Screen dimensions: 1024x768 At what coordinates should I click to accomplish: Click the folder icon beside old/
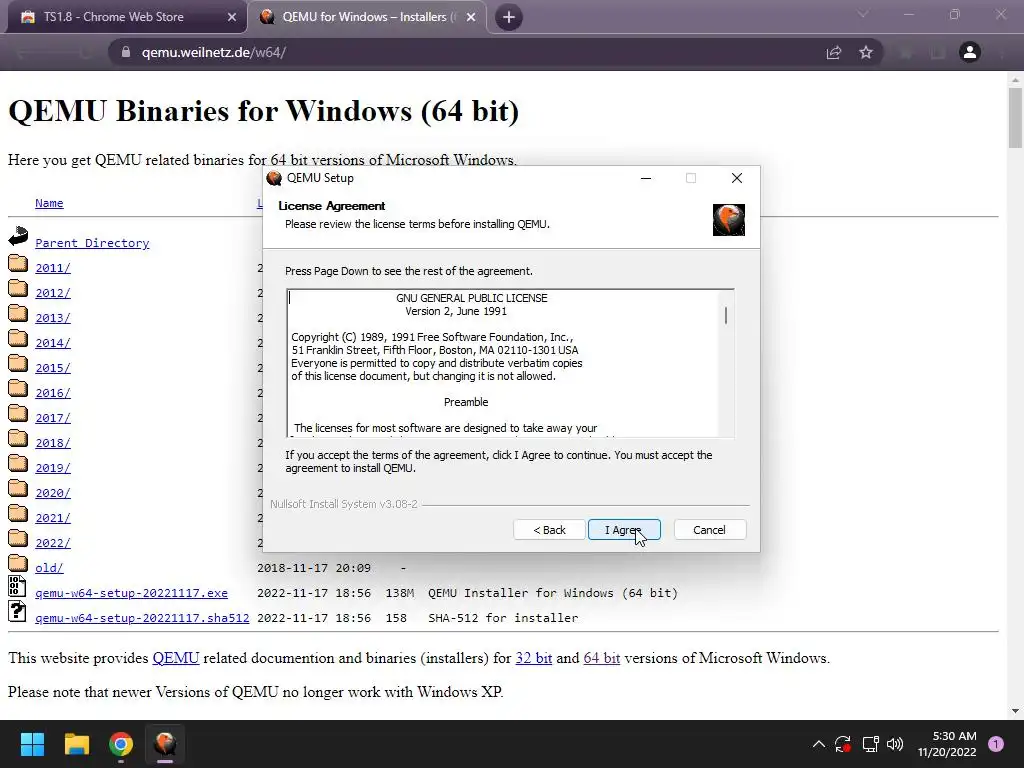pos(18,564)
